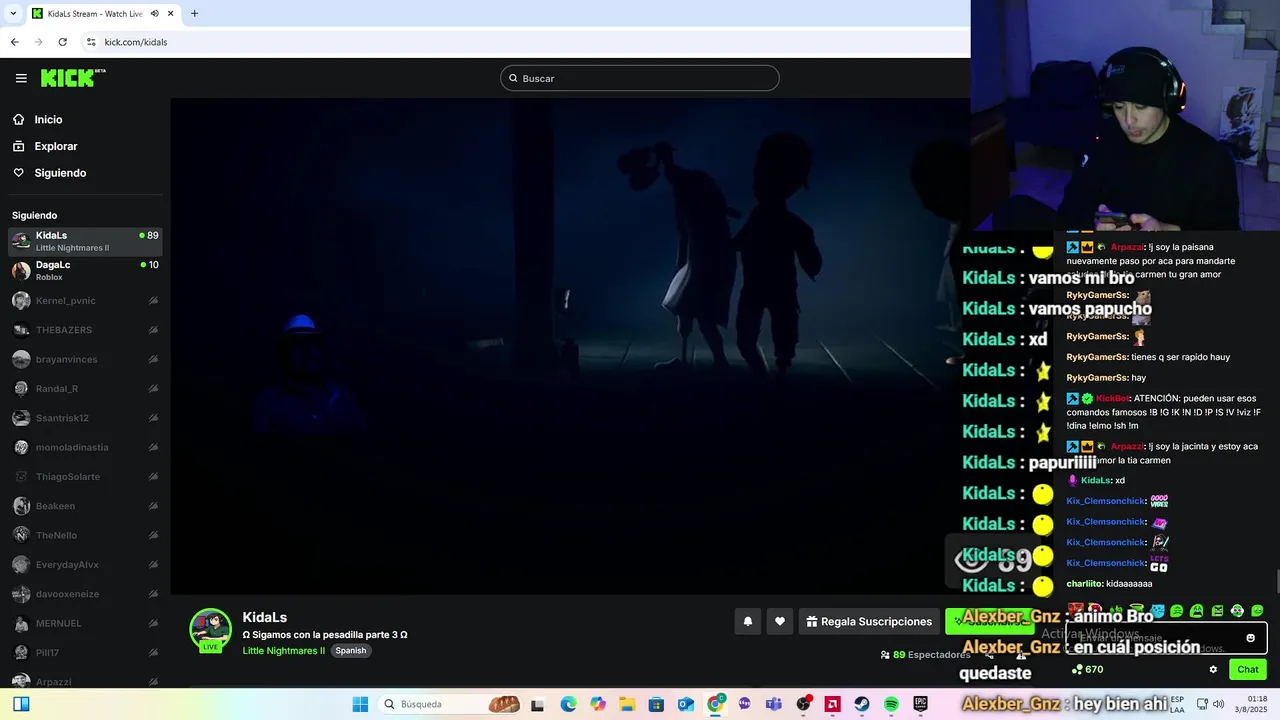Image resolution: width=1280 pixels, height=720 pixels.
Task: Open Google Chrome from taskbar
Action: [x=715, y=704]
